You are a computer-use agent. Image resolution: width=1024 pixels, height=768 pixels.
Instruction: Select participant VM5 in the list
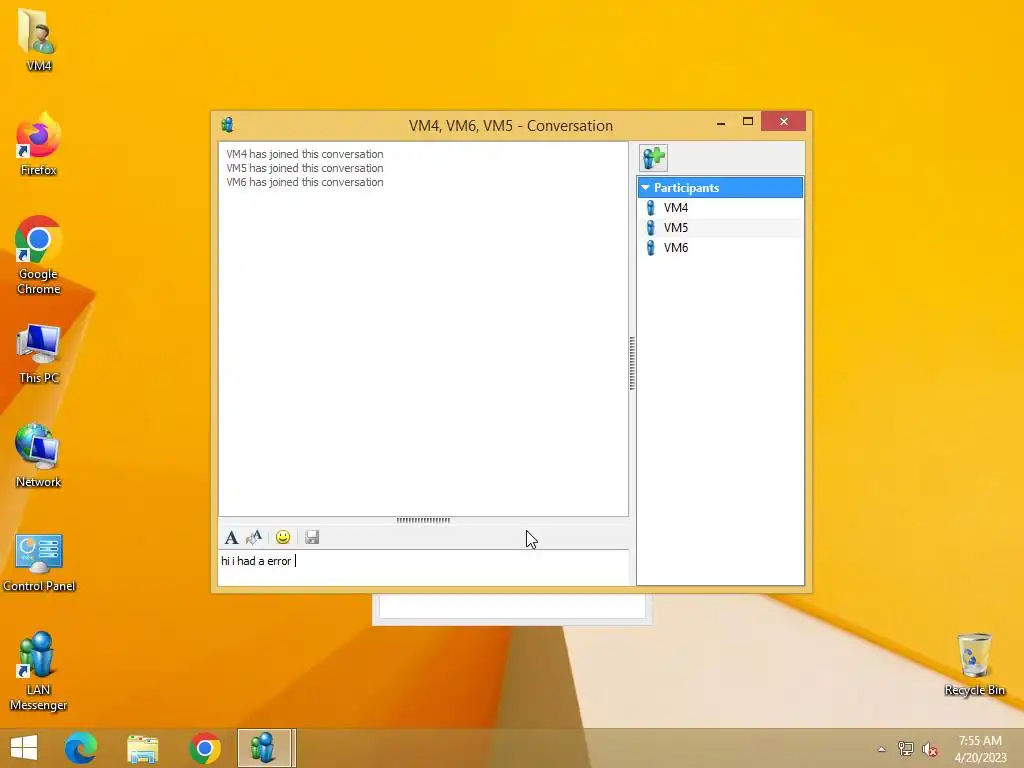point(720,228)
